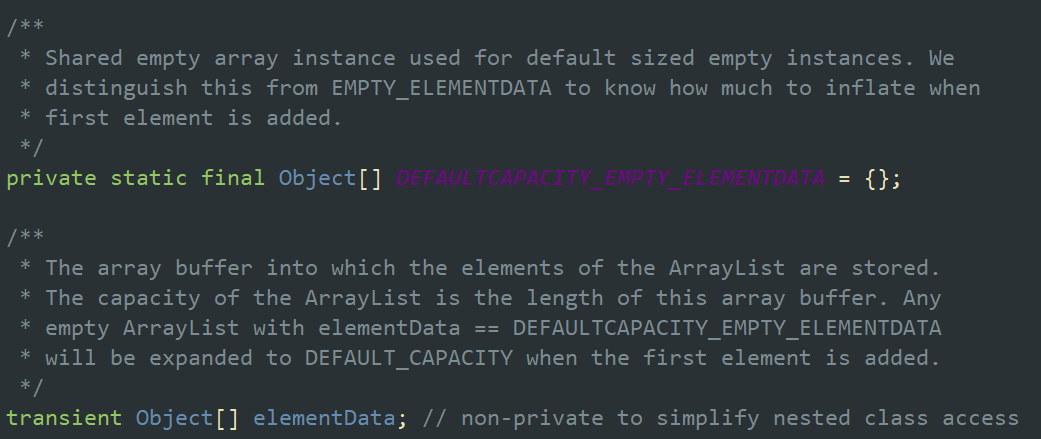Viewport: 1041px width, 439px height.
Task: Click 'DEFAULT_CAPACITY' in the second Javadoc comment
Action: pyautogui.click(x=408, y=357)
